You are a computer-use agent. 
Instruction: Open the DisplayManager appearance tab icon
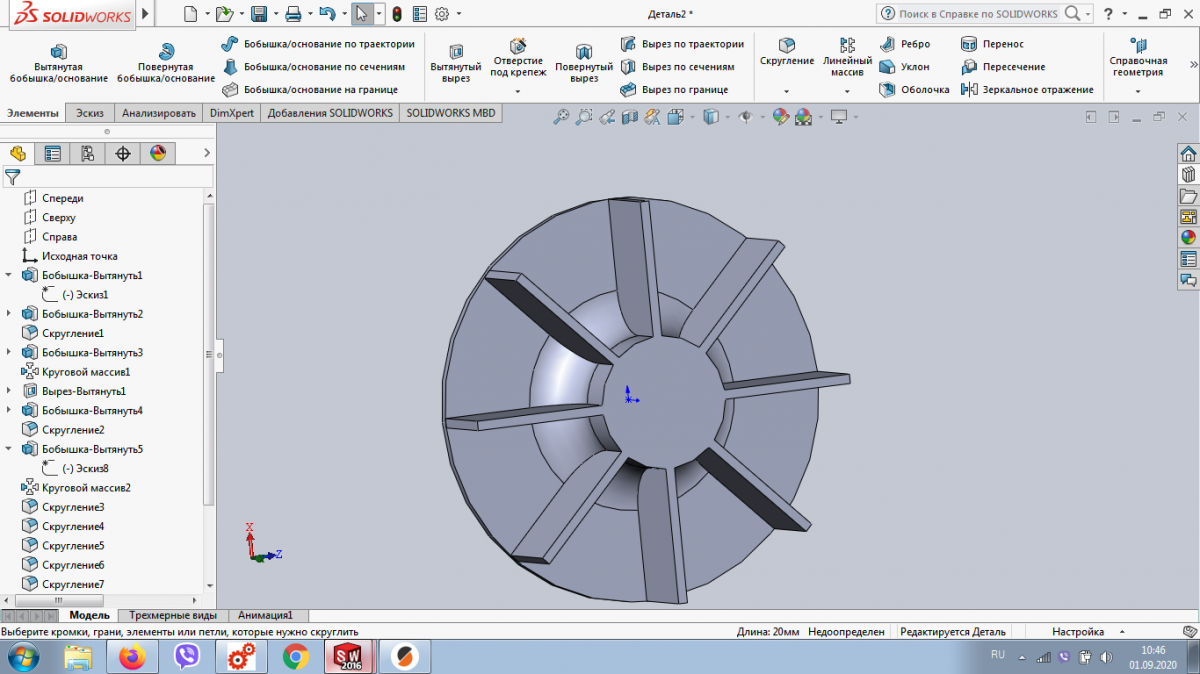coord(157,153)
